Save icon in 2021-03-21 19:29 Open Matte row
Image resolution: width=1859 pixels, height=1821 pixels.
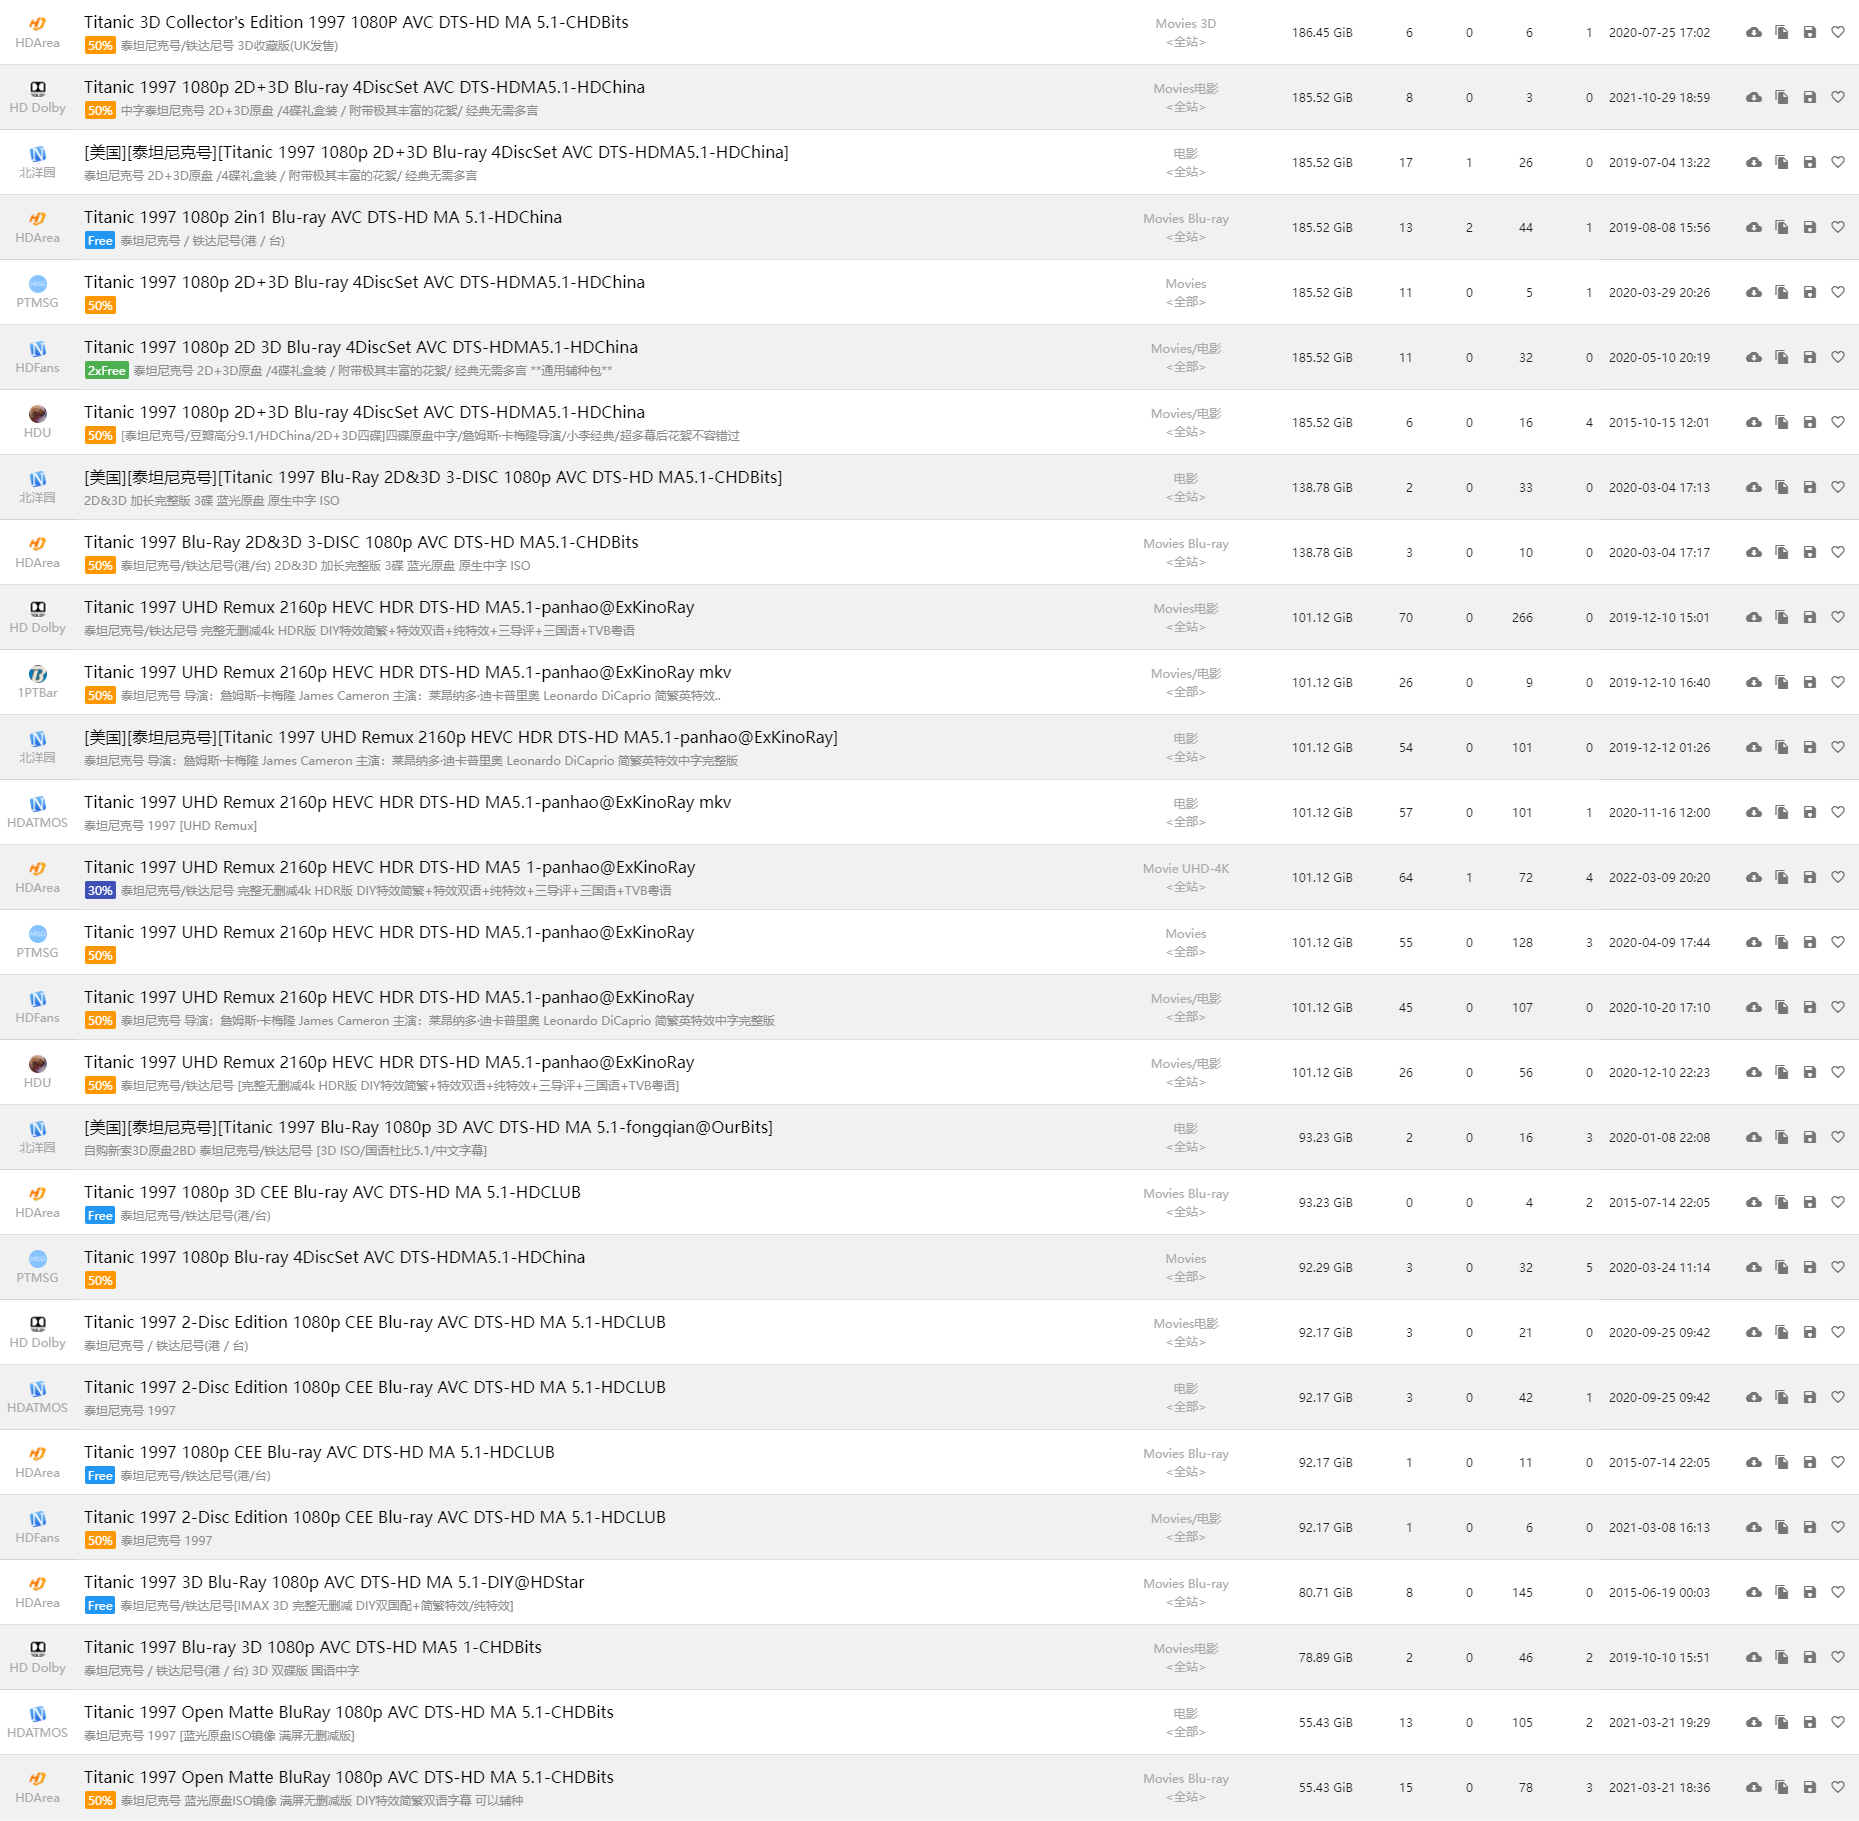[x=1810, y=1723]
